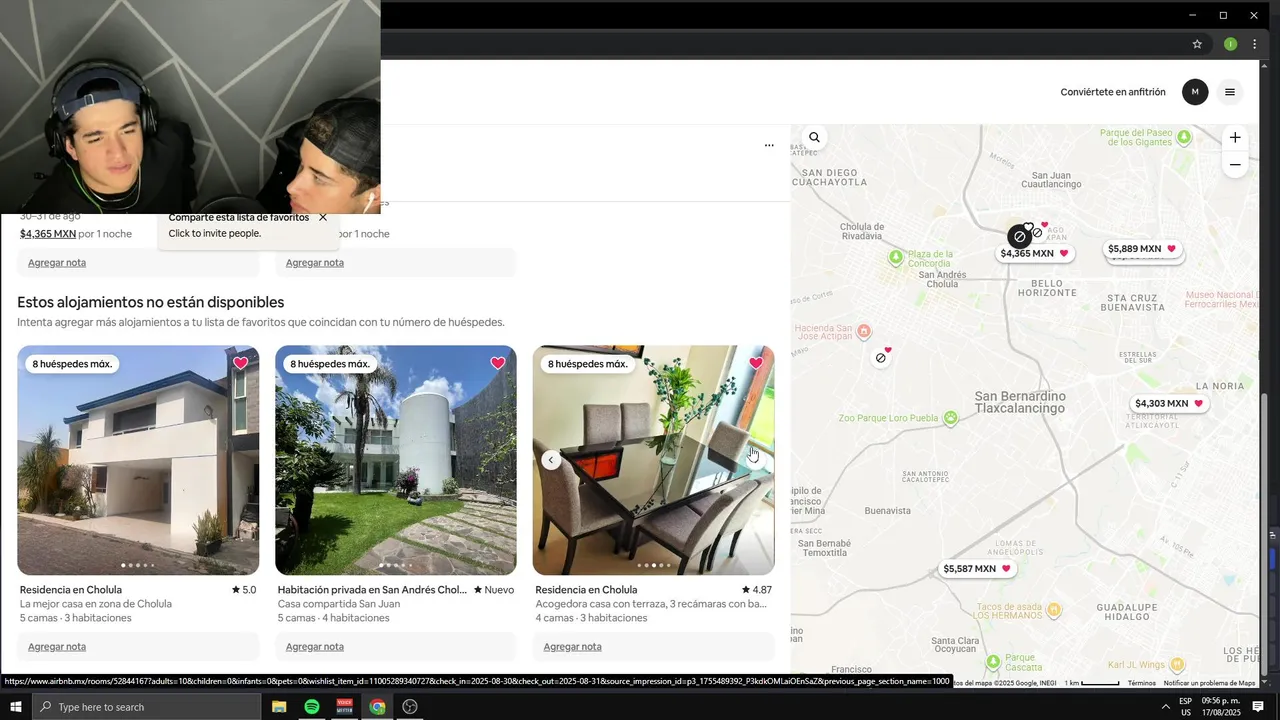
Task: Unfavorite Habitación privada en San Andrés heart
Action: (498, 363)
